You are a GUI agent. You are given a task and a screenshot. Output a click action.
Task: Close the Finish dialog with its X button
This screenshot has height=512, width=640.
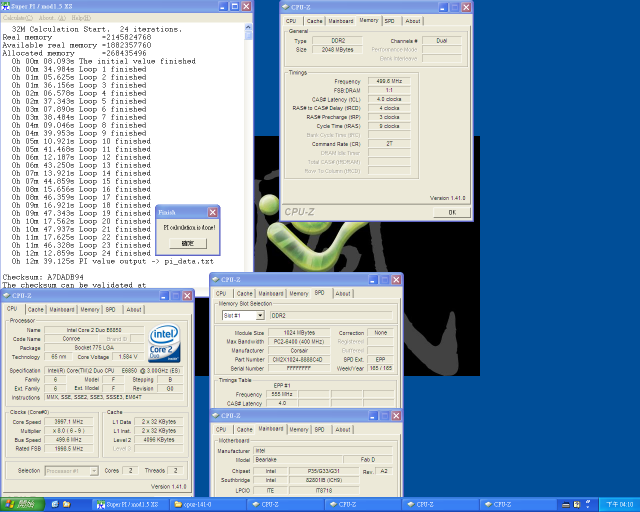(x=213, y=212)
